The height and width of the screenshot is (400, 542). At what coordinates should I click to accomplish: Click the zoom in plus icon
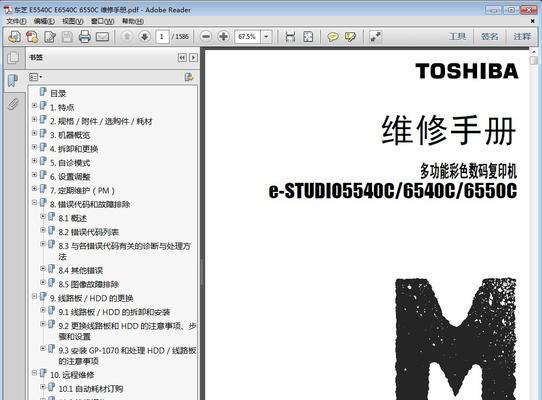click(224, 36)
